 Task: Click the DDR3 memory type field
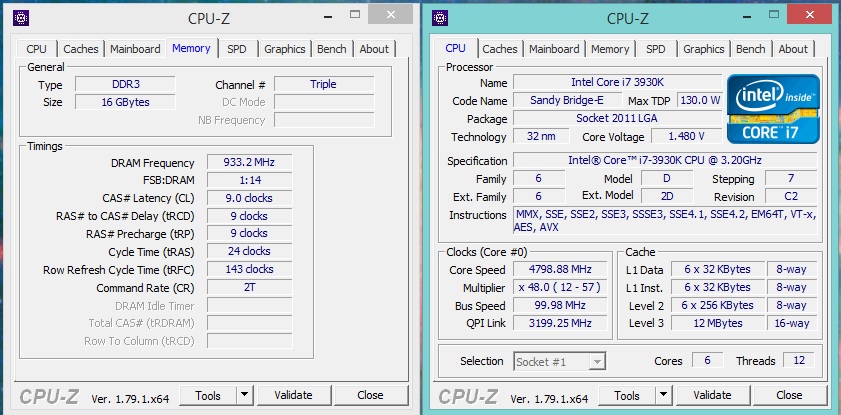click(x=125, y=84)
